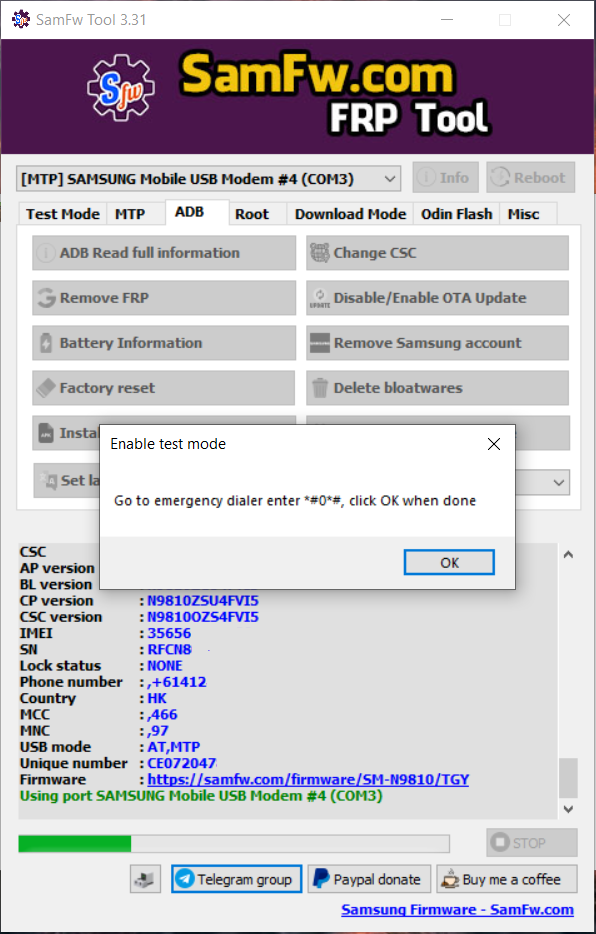Click the coffee cup icon

point(450,880)
